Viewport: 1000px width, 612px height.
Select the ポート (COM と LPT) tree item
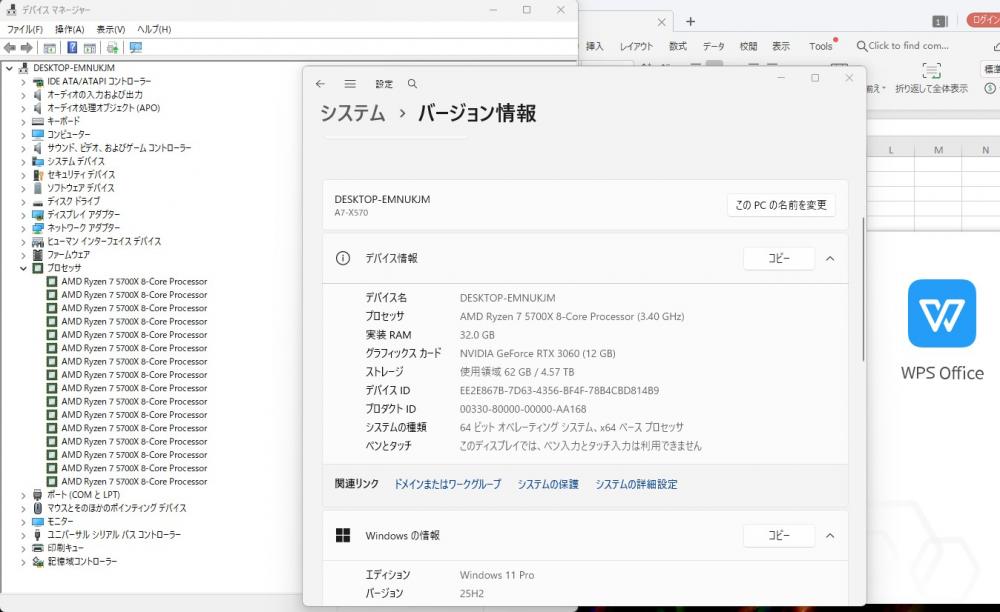84,495
